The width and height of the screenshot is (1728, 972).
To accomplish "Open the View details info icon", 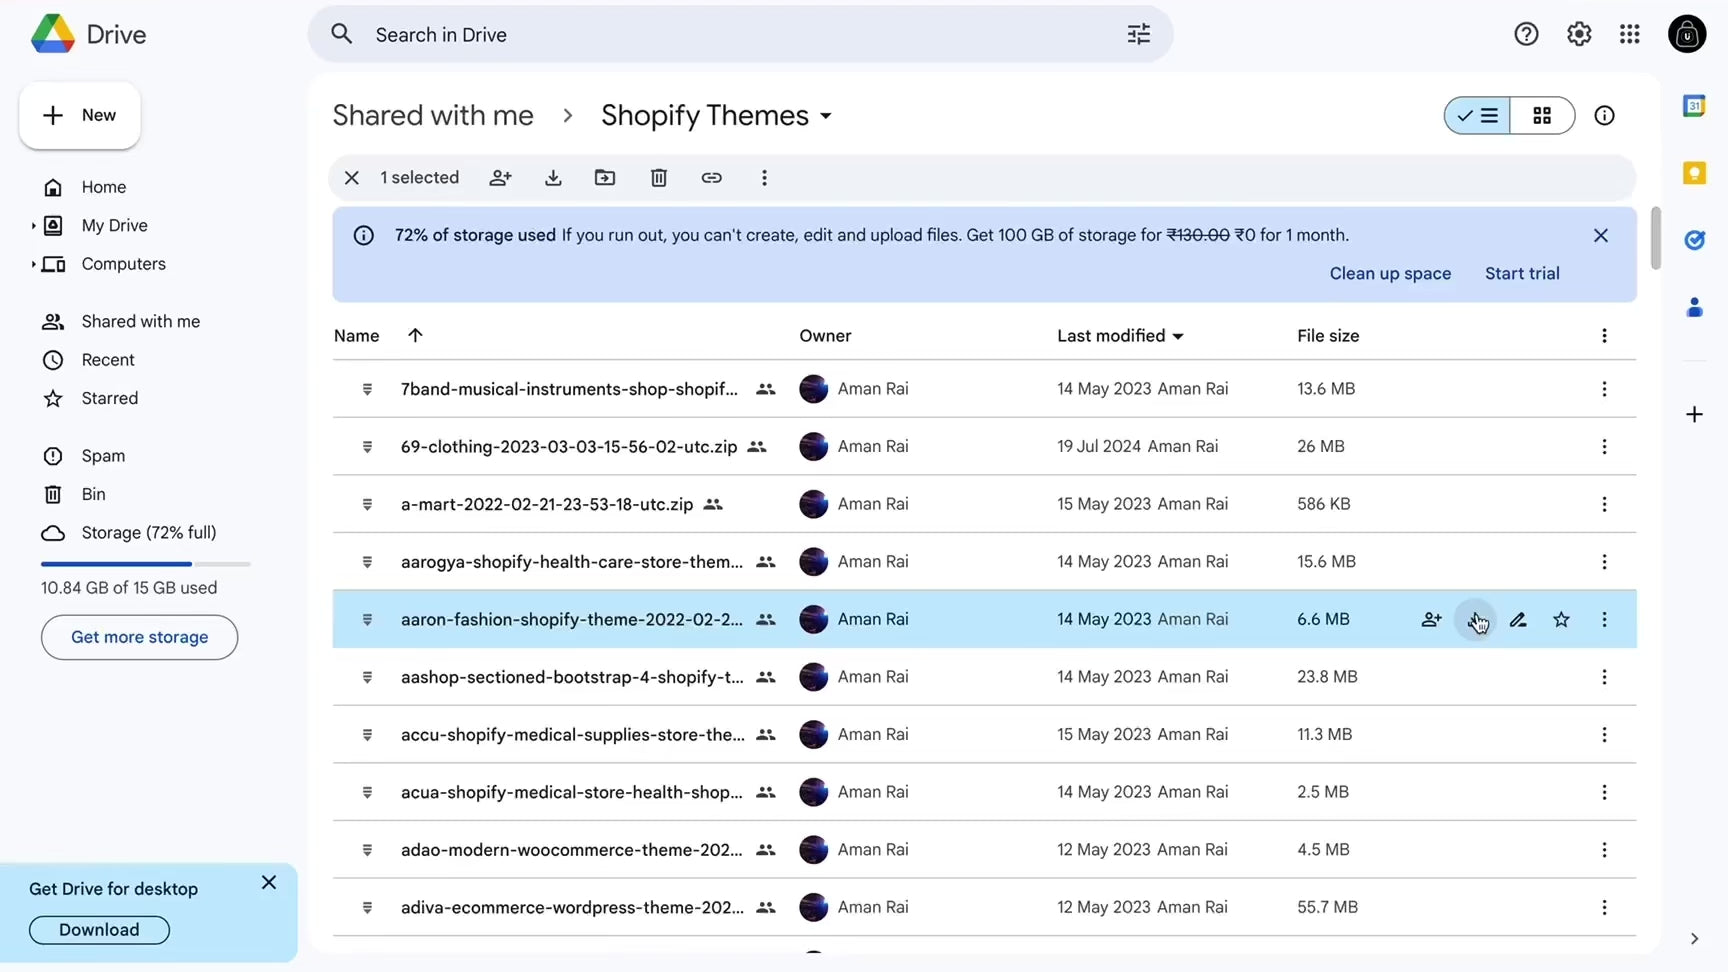I will pos(1604,116).
